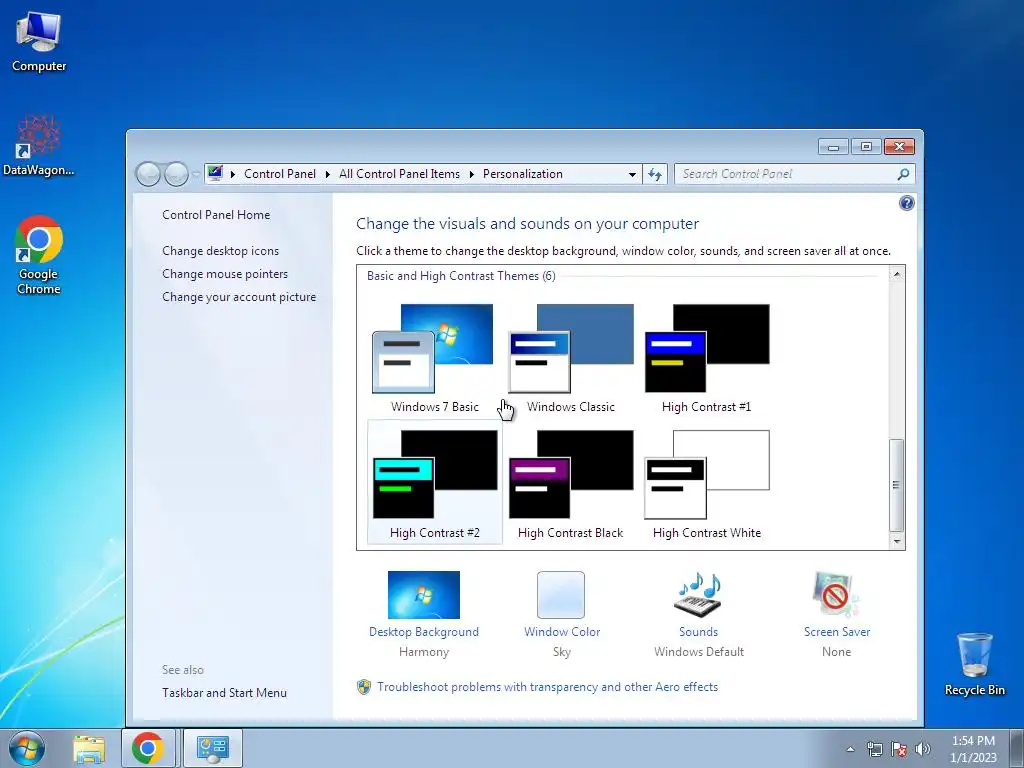This screenshot has height=768, width=1024.
Task: Refresh the Personalization page
Action: [x=655, y=174]
